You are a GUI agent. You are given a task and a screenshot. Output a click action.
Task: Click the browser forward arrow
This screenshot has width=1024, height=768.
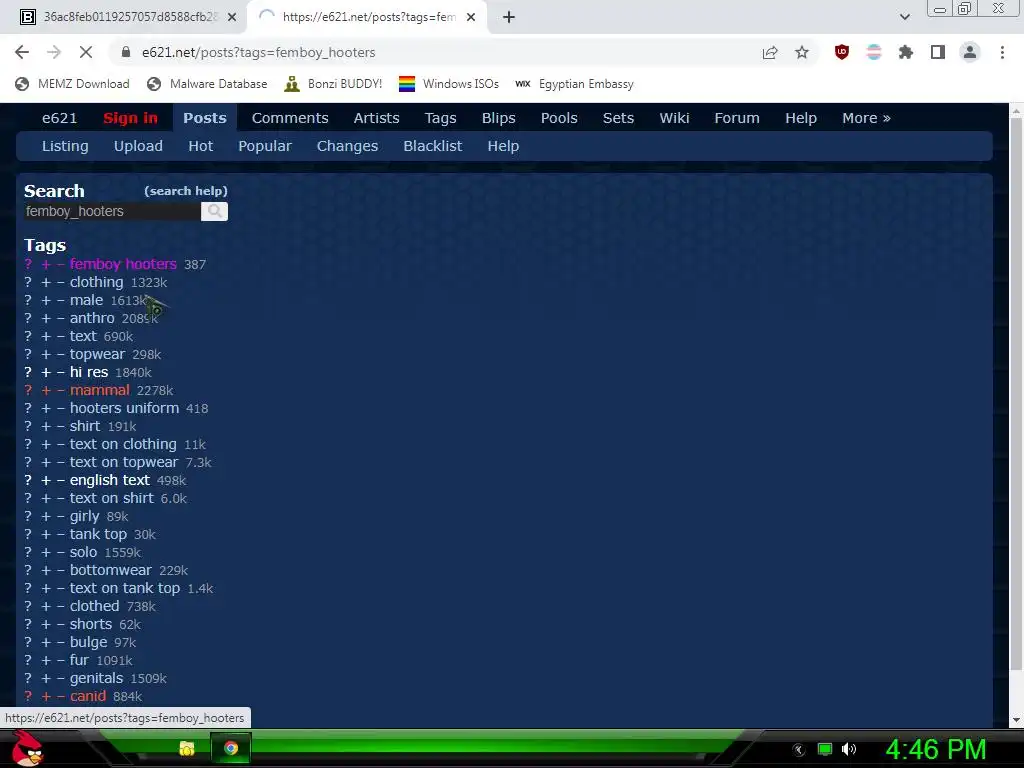54,52
